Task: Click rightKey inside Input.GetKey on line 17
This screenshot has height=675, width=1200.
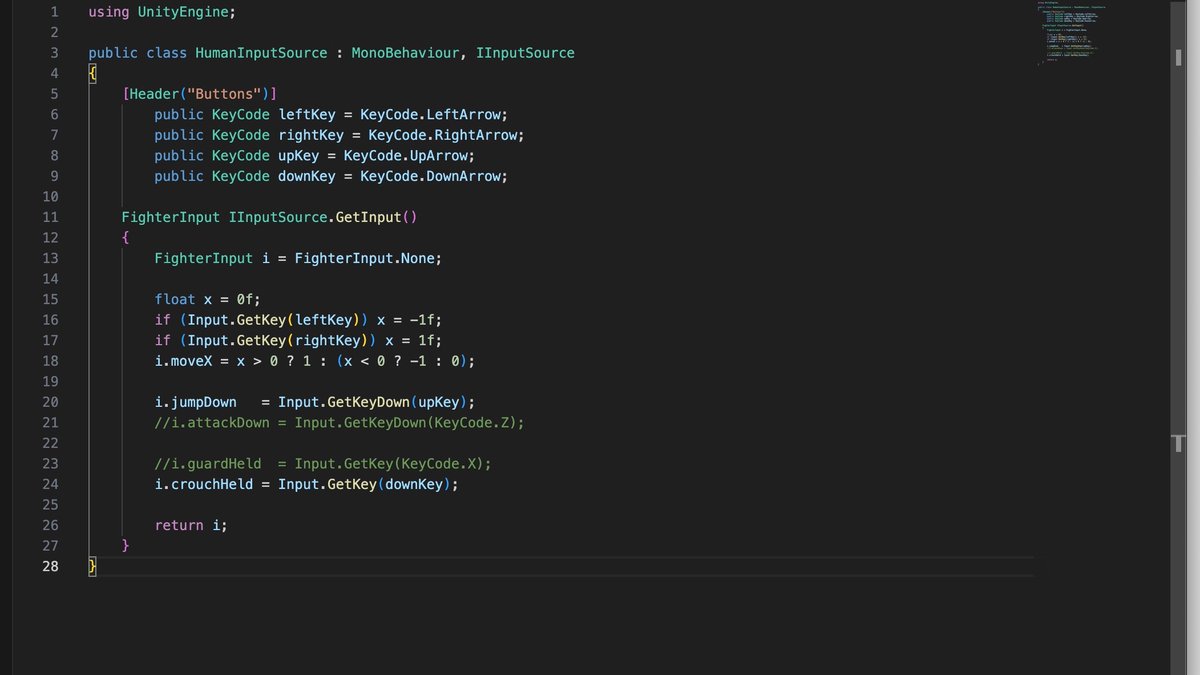Action: 327,340
